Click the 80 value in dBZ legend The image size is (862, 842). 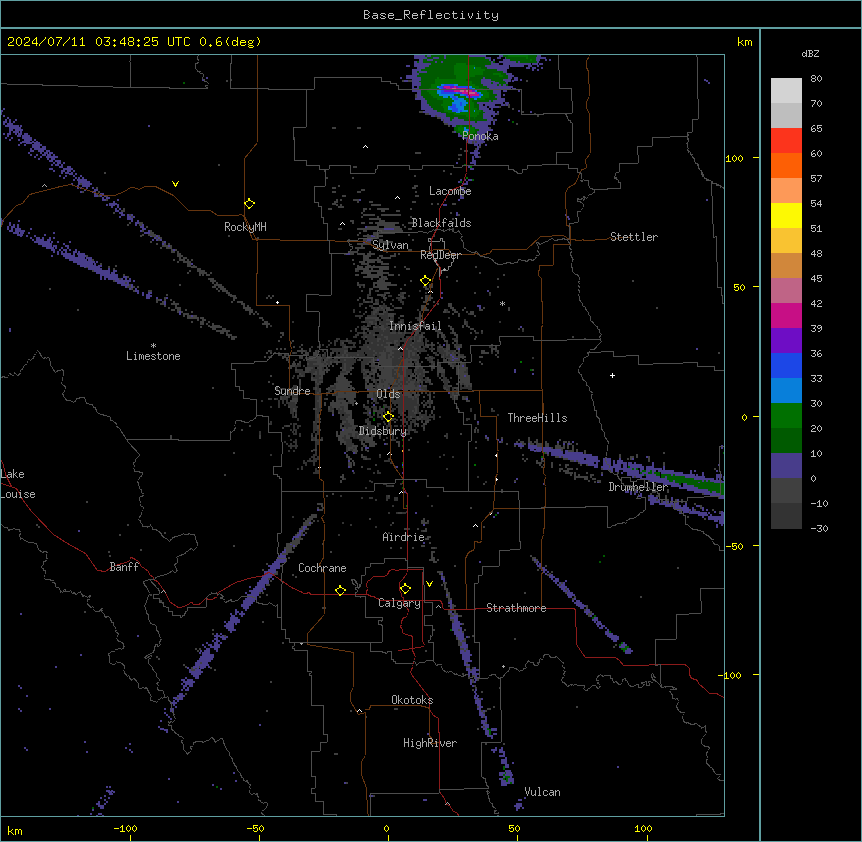click(x=816, y=79)
